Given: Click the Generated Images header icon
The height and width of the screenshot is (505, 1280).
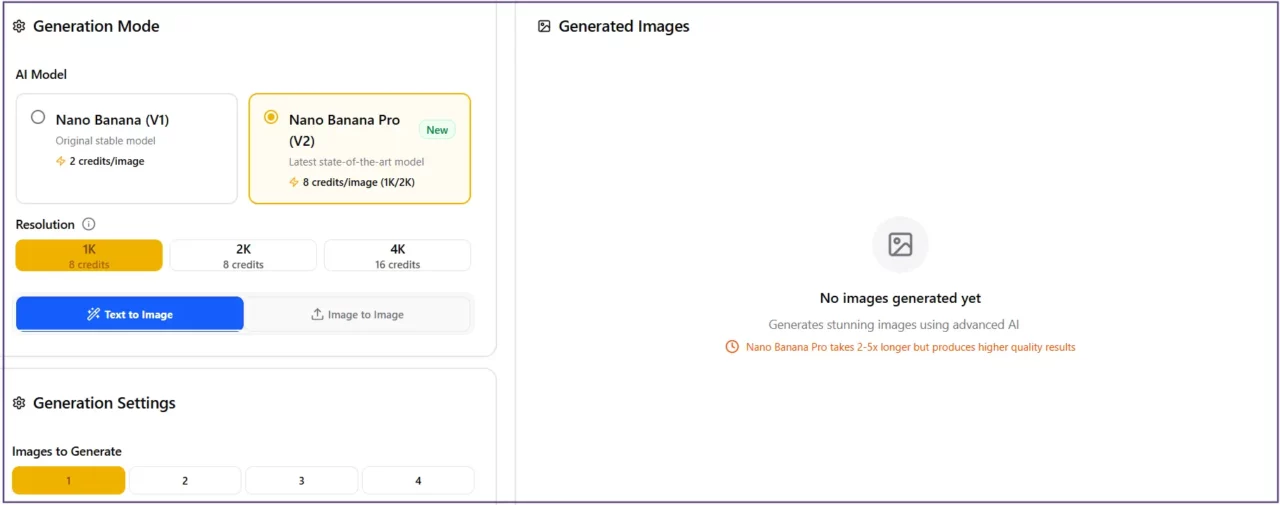Looking at the screenshot, I should tap(544, 27).
